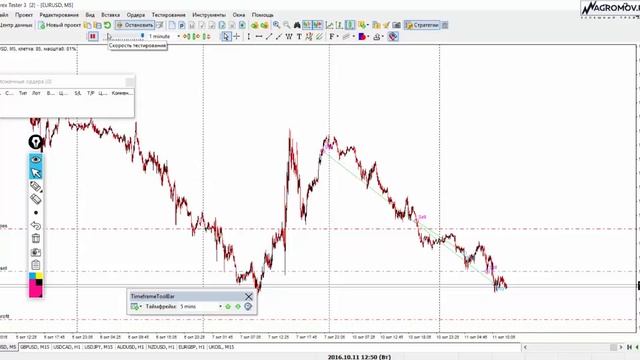Select the vertical line drawing tool
The image size is (640, 360).
coord(249,37)
